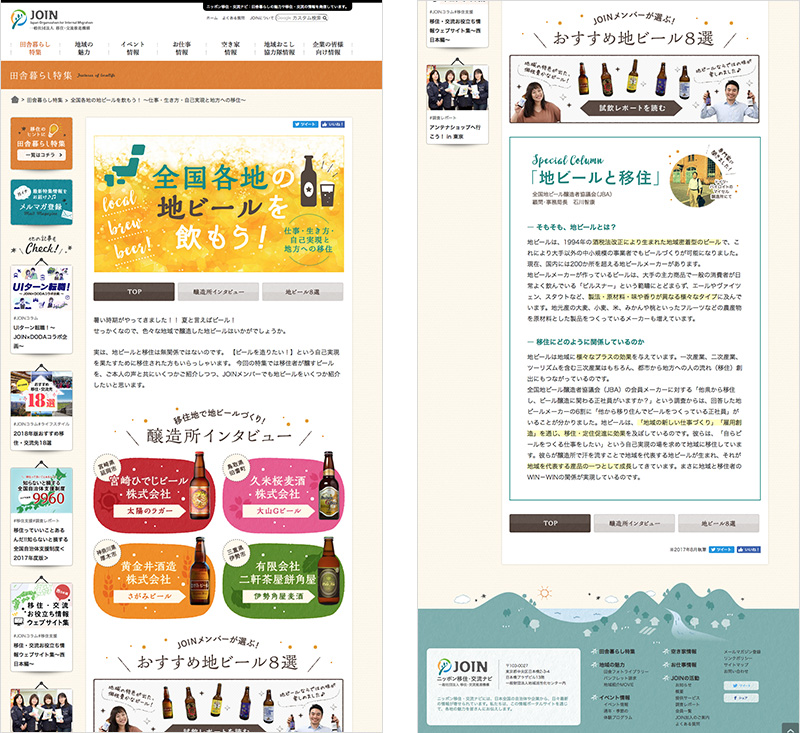Click the JOIN logo in the page header

(x=42, y=18)
